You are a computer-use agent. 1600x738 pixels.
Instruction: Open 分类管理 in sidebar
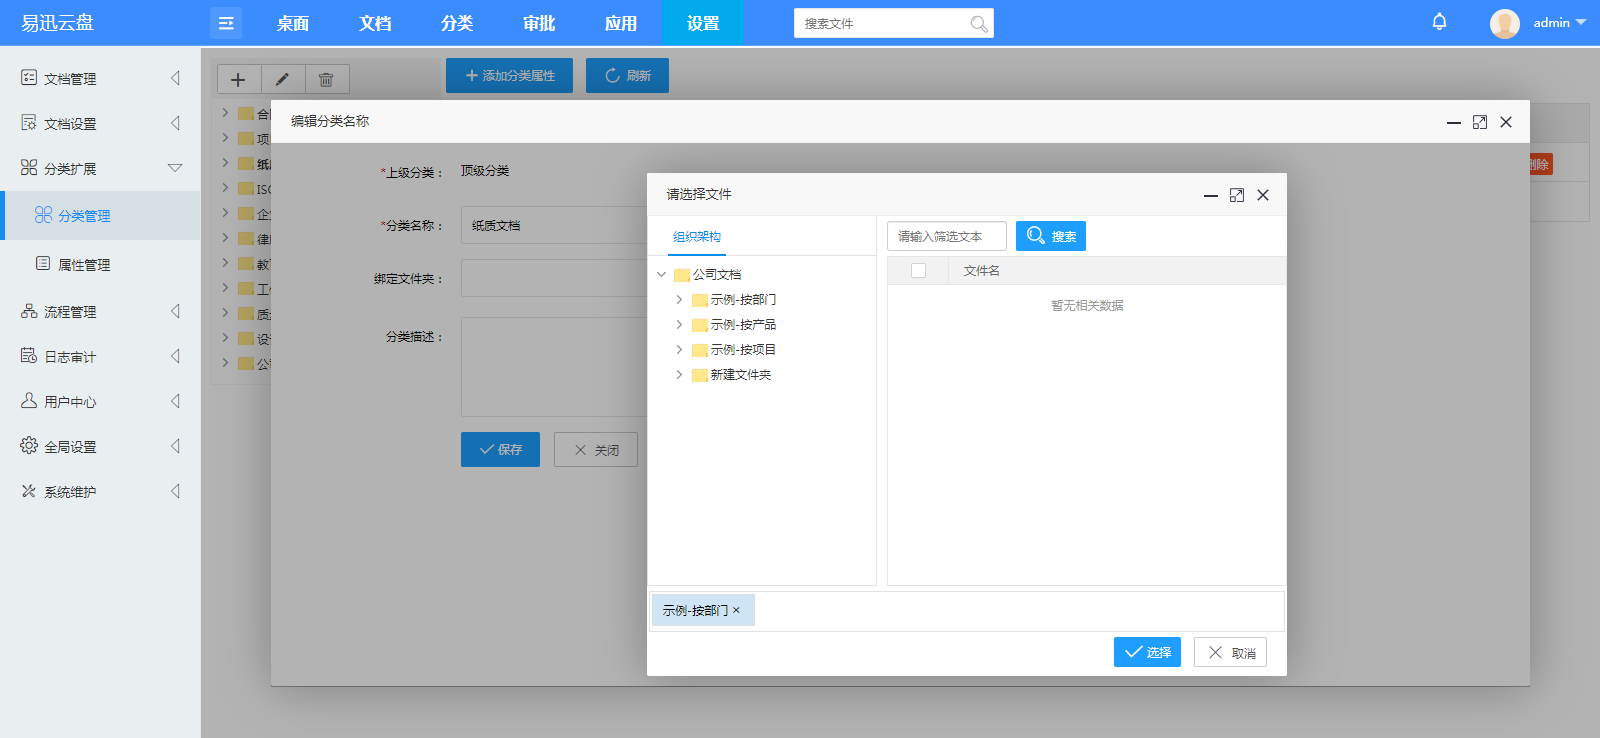tap(100, 215)
